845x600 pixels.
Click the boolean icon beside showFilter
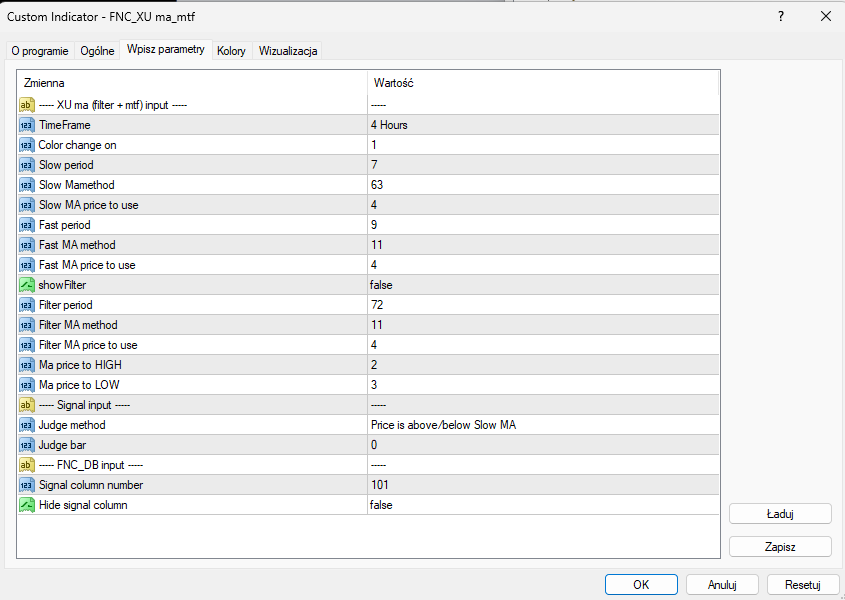tap(27, 285)
